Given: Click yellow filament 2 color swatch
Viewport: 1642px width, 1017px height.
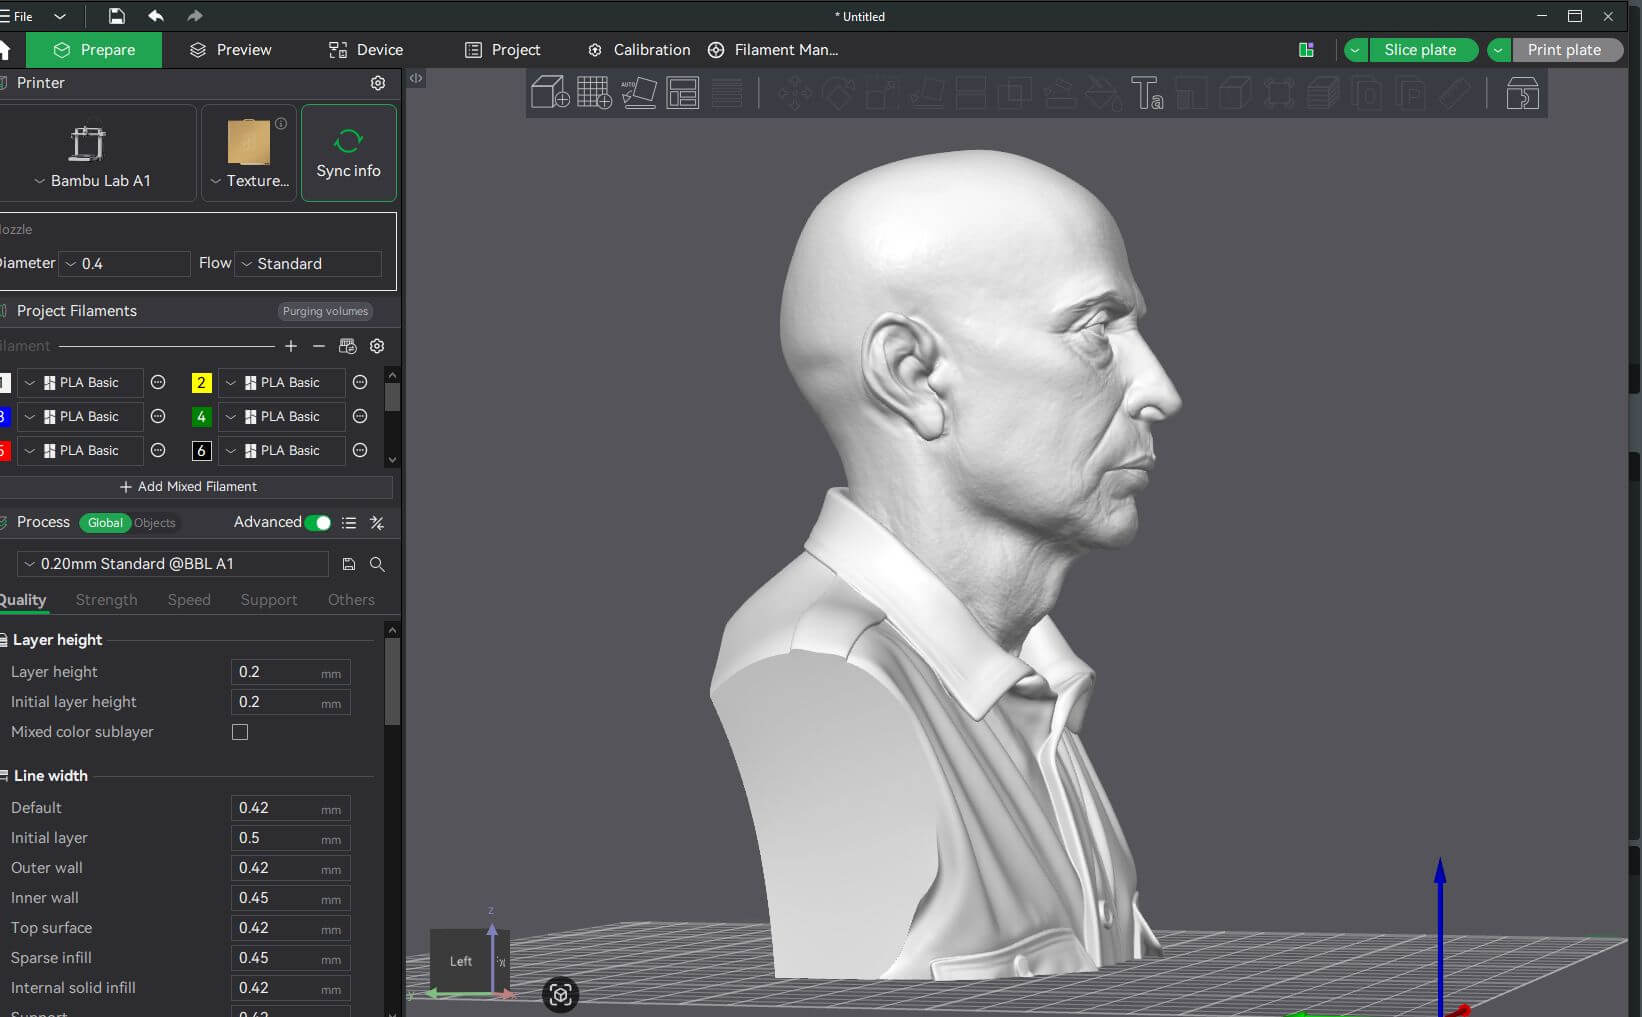Looking at the screenshot, I should pos(201,382).
